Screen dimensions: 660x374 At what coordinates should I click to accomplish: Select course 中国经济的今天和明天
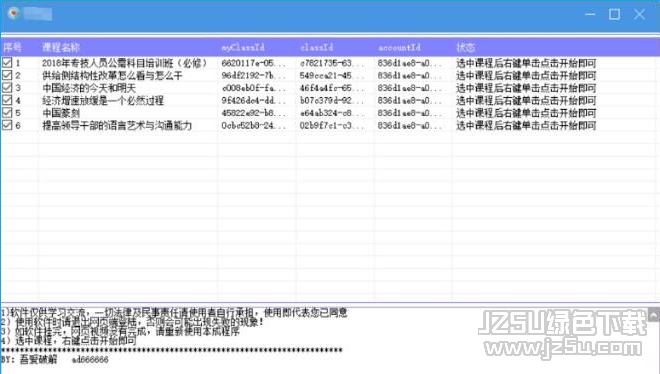click(88, 88)
